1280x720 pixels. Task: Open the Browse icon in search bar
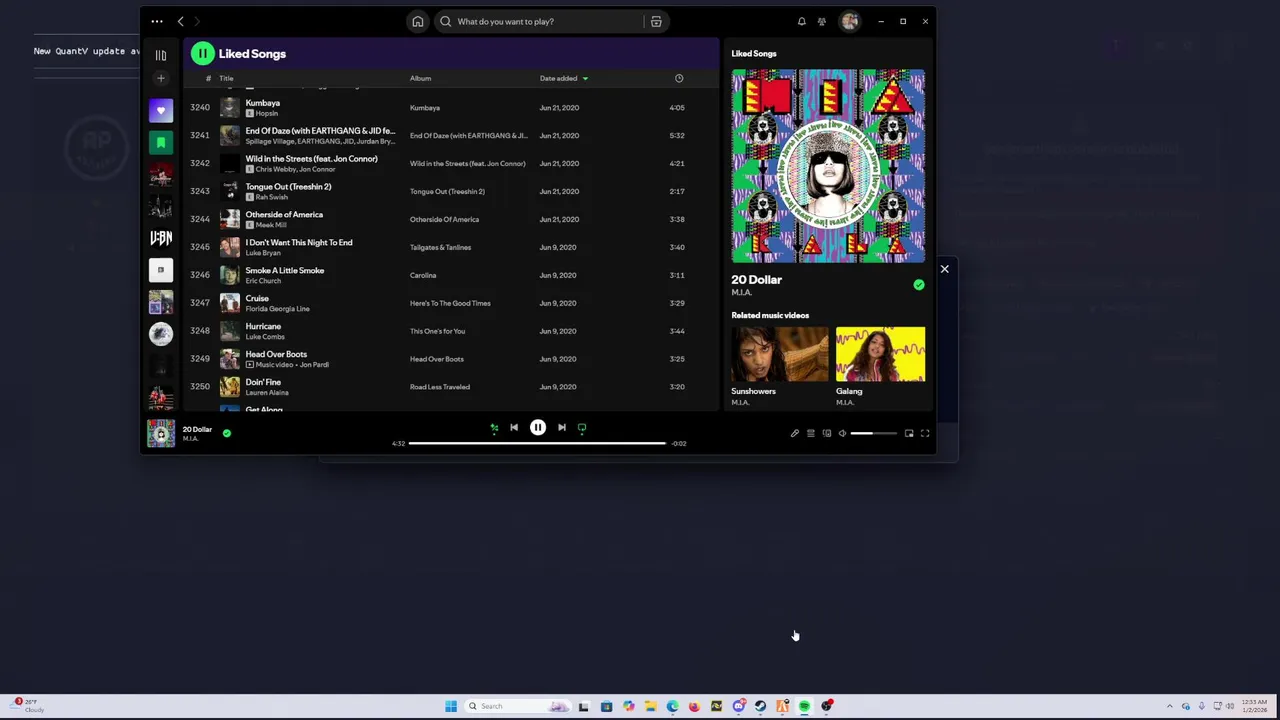[x=656, y=21]
